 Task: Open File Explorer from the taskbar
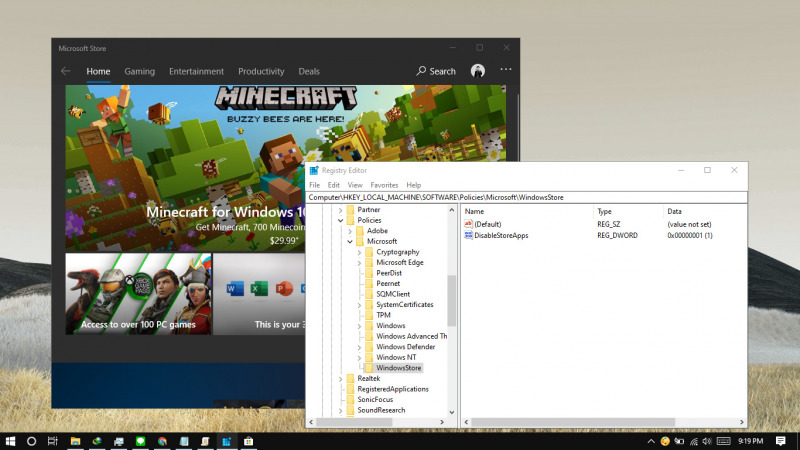[75, 441]
